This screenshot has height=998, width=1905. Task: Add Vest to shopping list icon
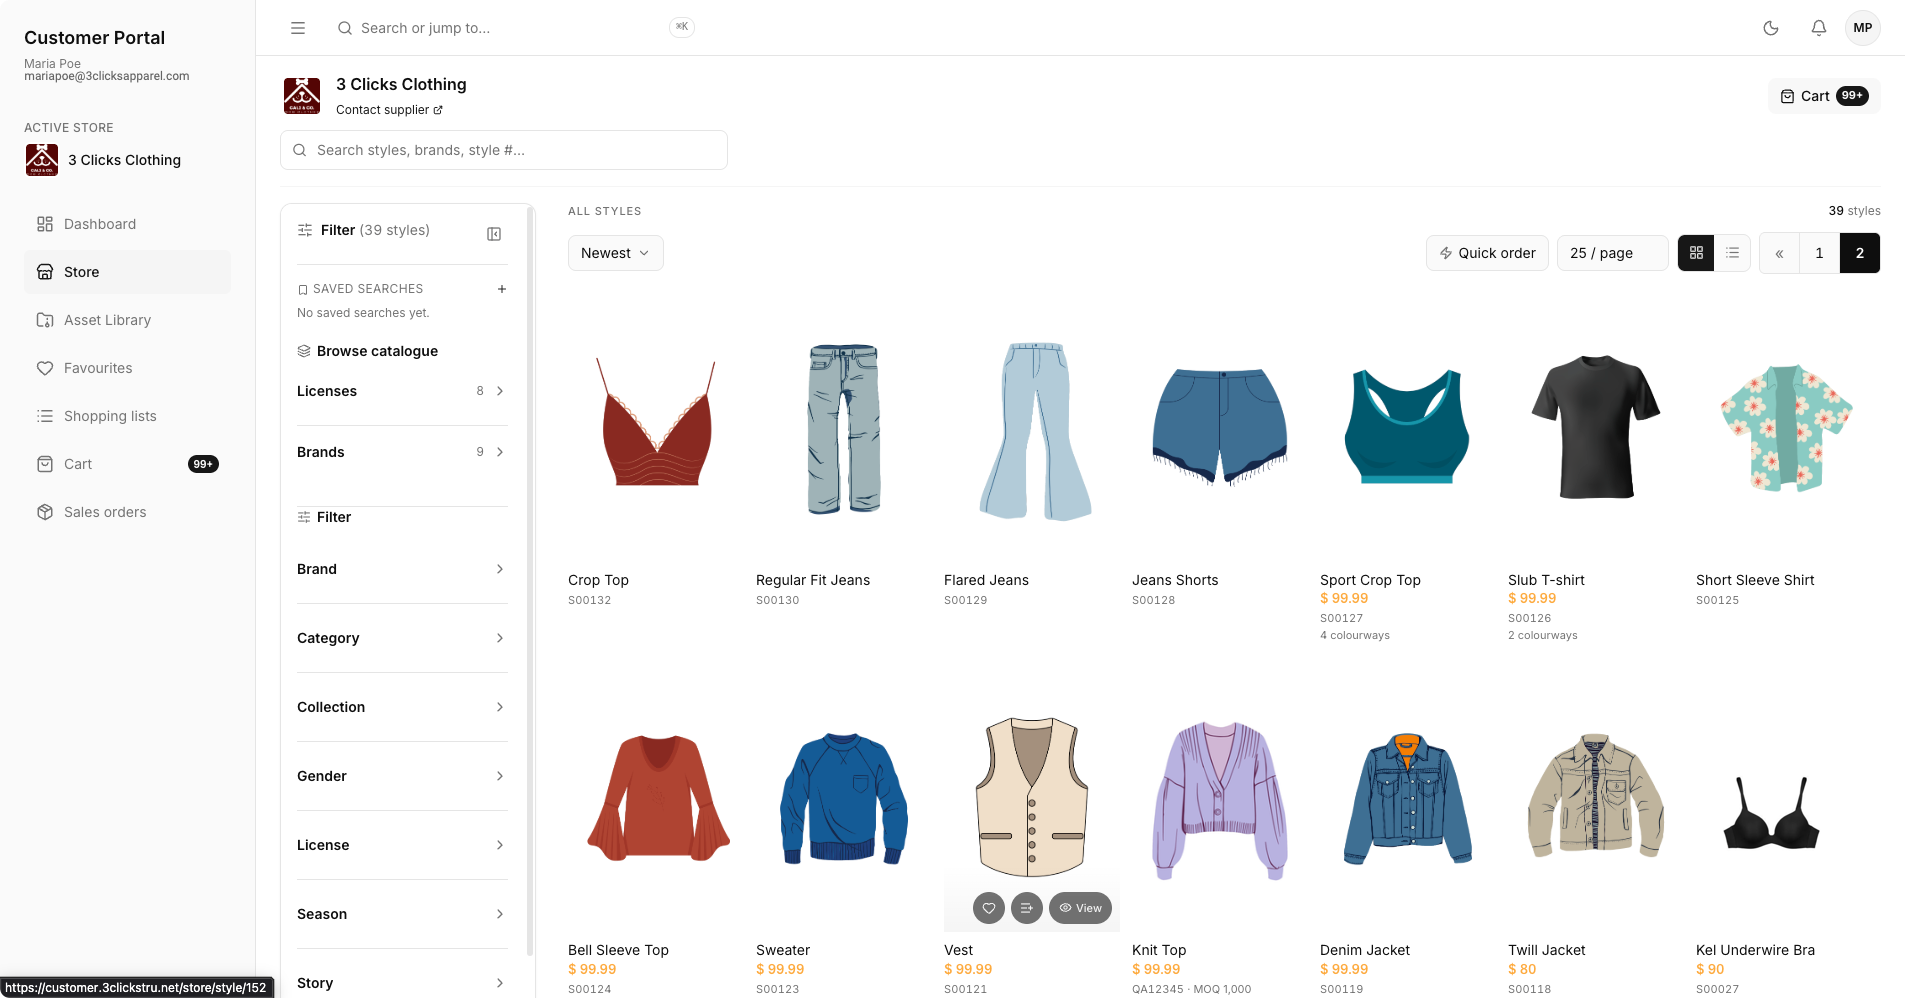pyautogui.click(x=1027, y=908)
